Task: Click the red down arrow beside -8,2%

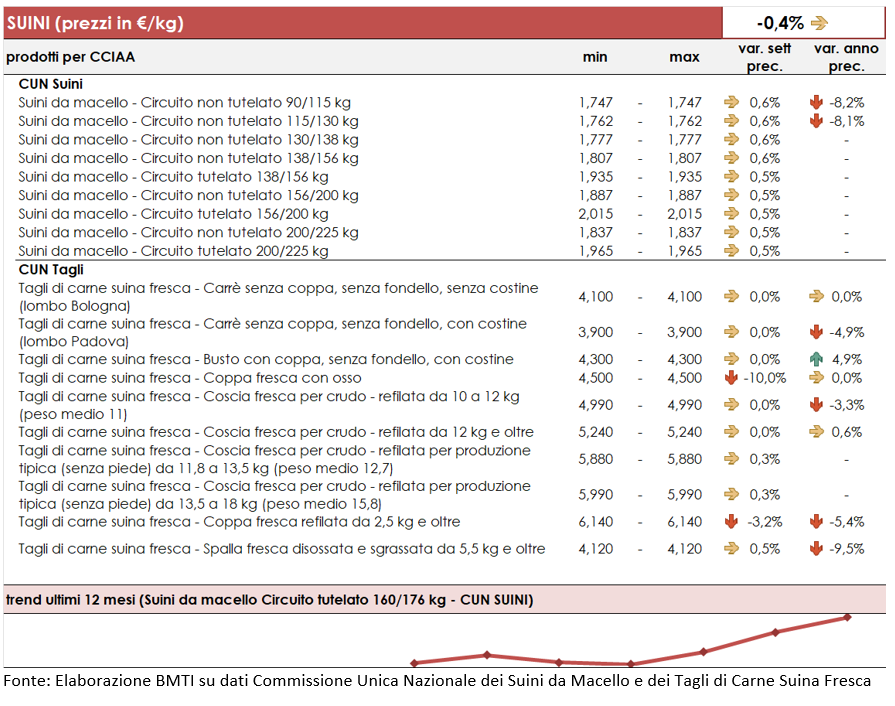Action: 816,102
